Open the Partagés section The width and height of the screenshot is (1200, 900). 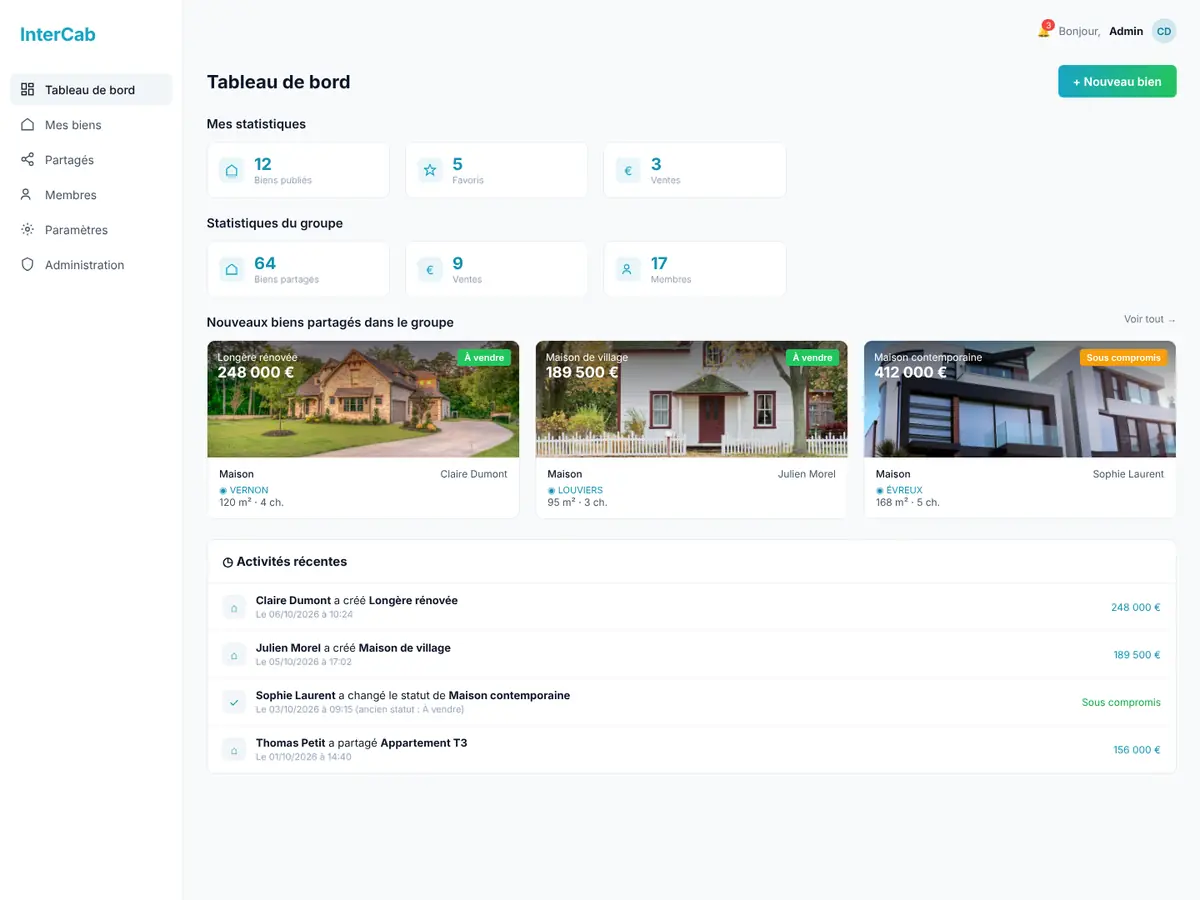tap(91, 160)
